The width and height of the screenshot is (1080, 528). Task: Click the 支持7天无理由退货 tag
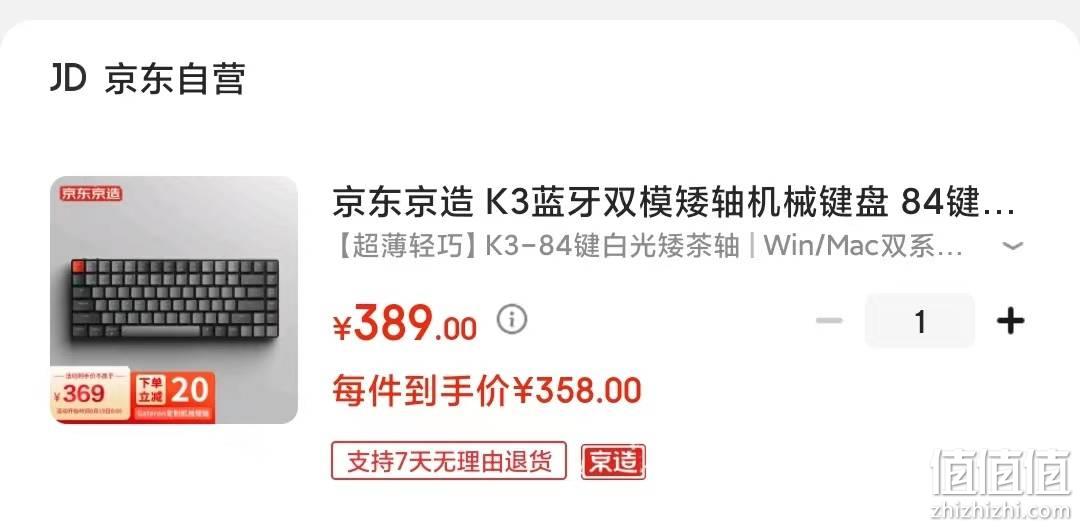(x=449, y=461)
